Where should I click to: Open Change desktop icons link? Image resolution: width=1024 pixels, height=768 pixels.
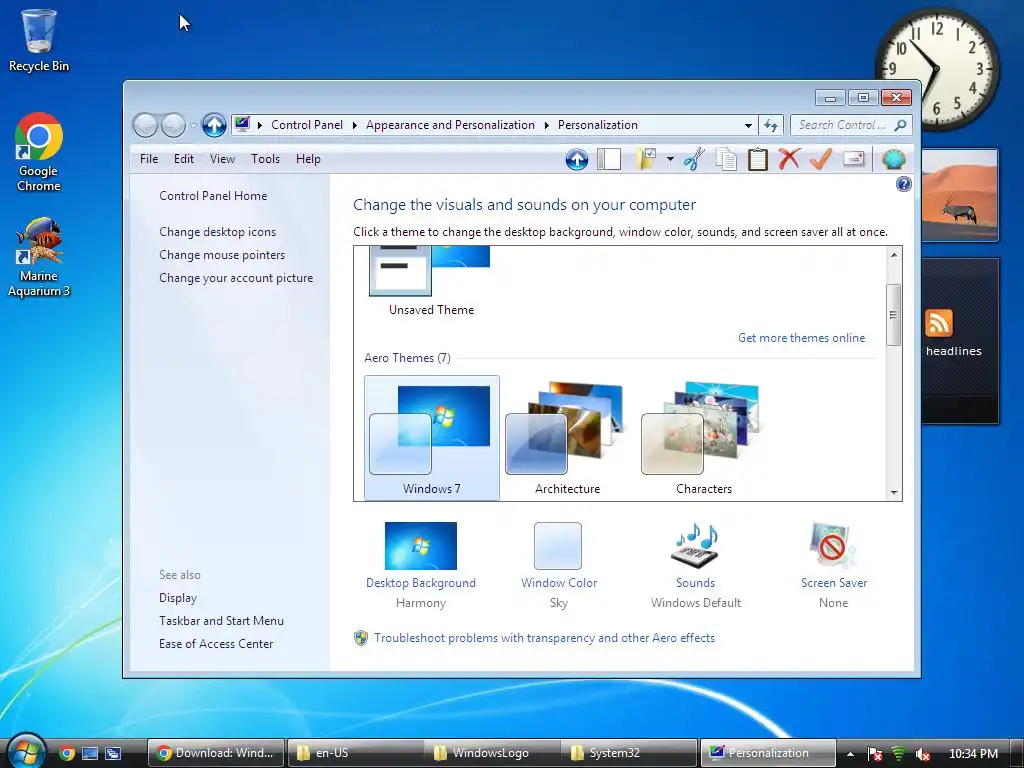[x=217, y=232]
